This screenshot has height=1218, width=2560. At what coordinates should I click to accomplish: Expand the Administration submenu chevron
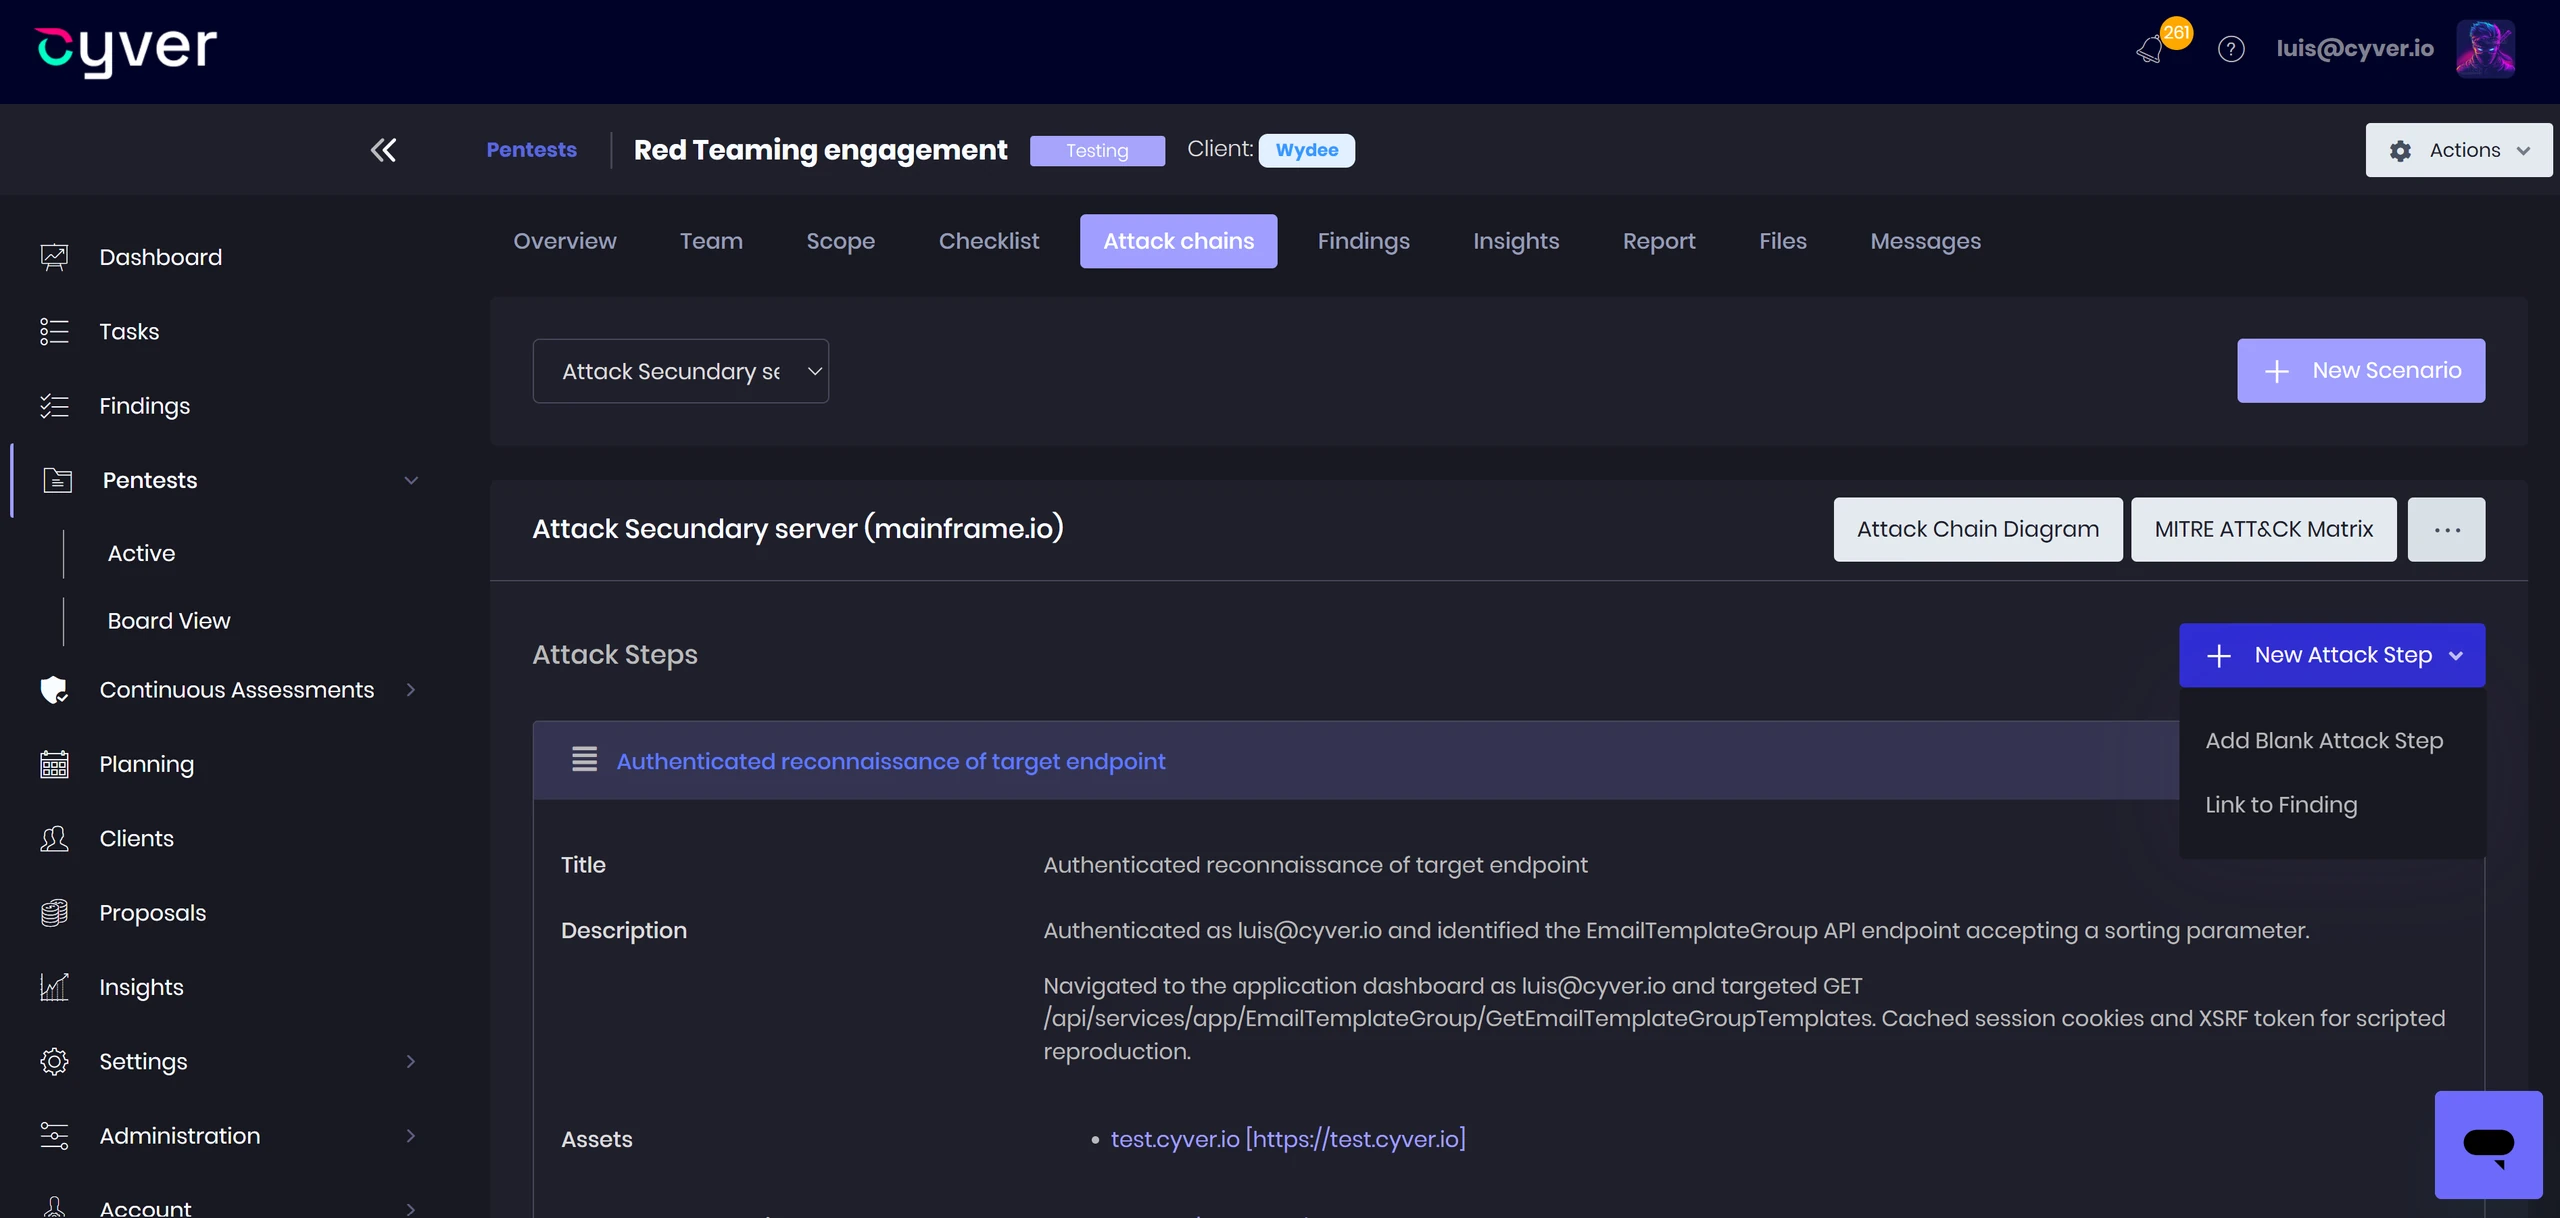pyautogui.click(x=411, y=1136)
